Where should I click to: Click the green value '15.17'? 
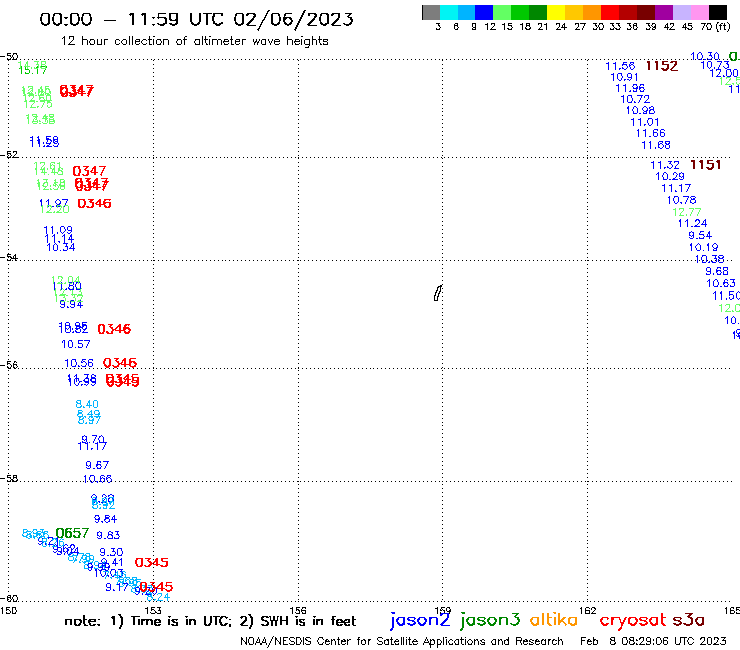tap(33, 70)
